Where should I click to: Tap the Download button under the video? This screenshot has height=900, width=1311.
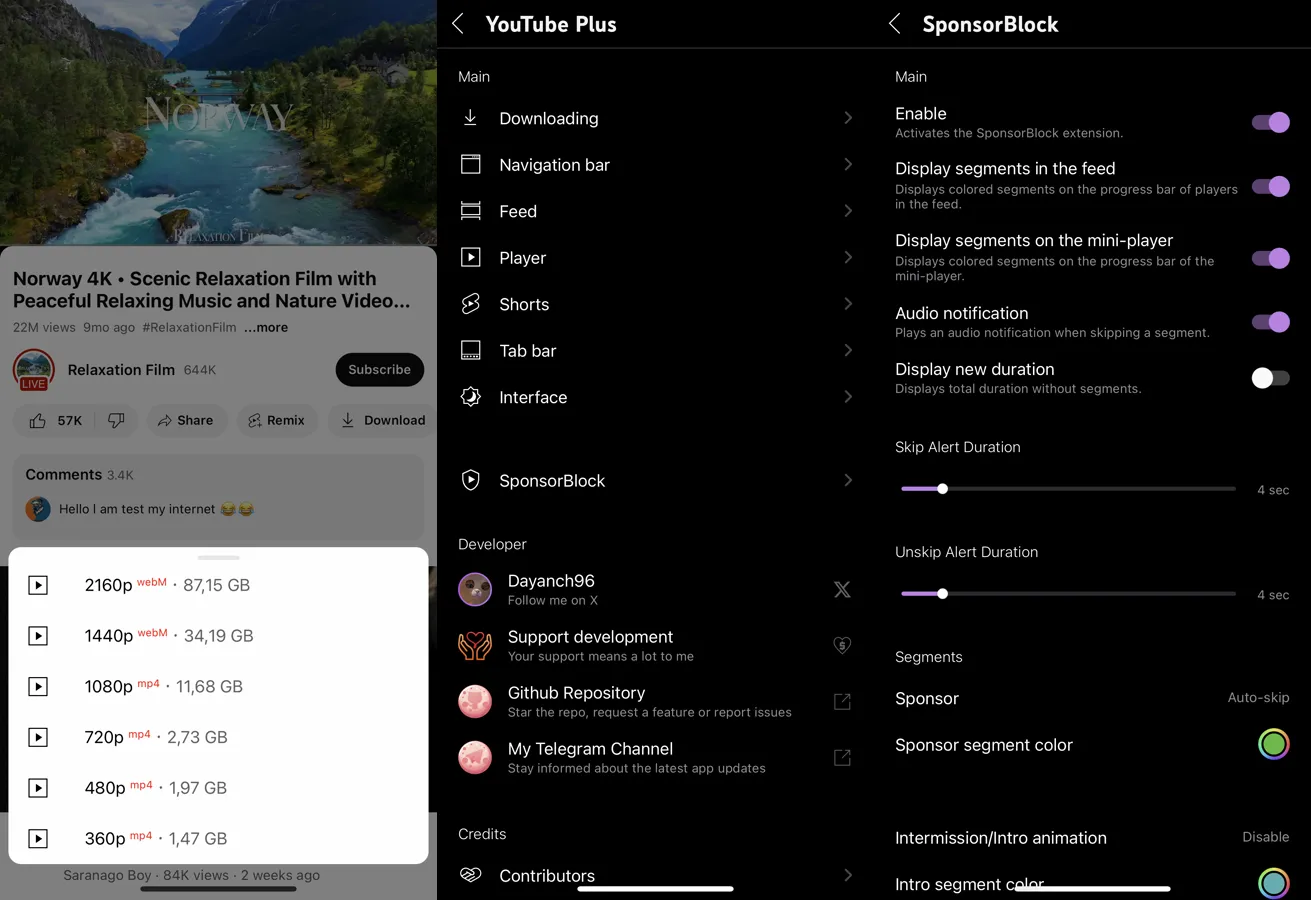pyautogui.click(x=382, y=421)
